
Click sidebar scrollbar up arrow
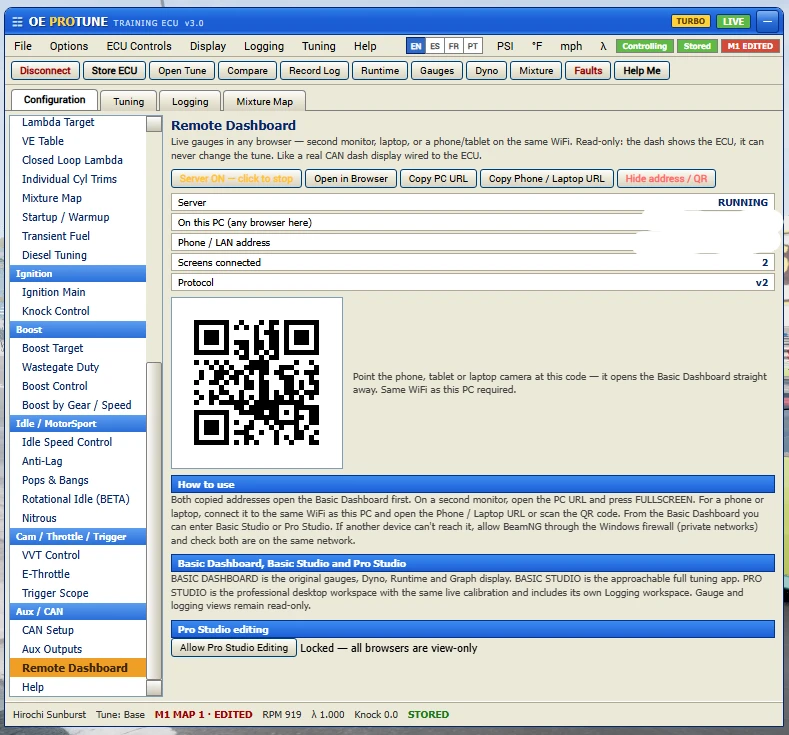tap(154, 124)
